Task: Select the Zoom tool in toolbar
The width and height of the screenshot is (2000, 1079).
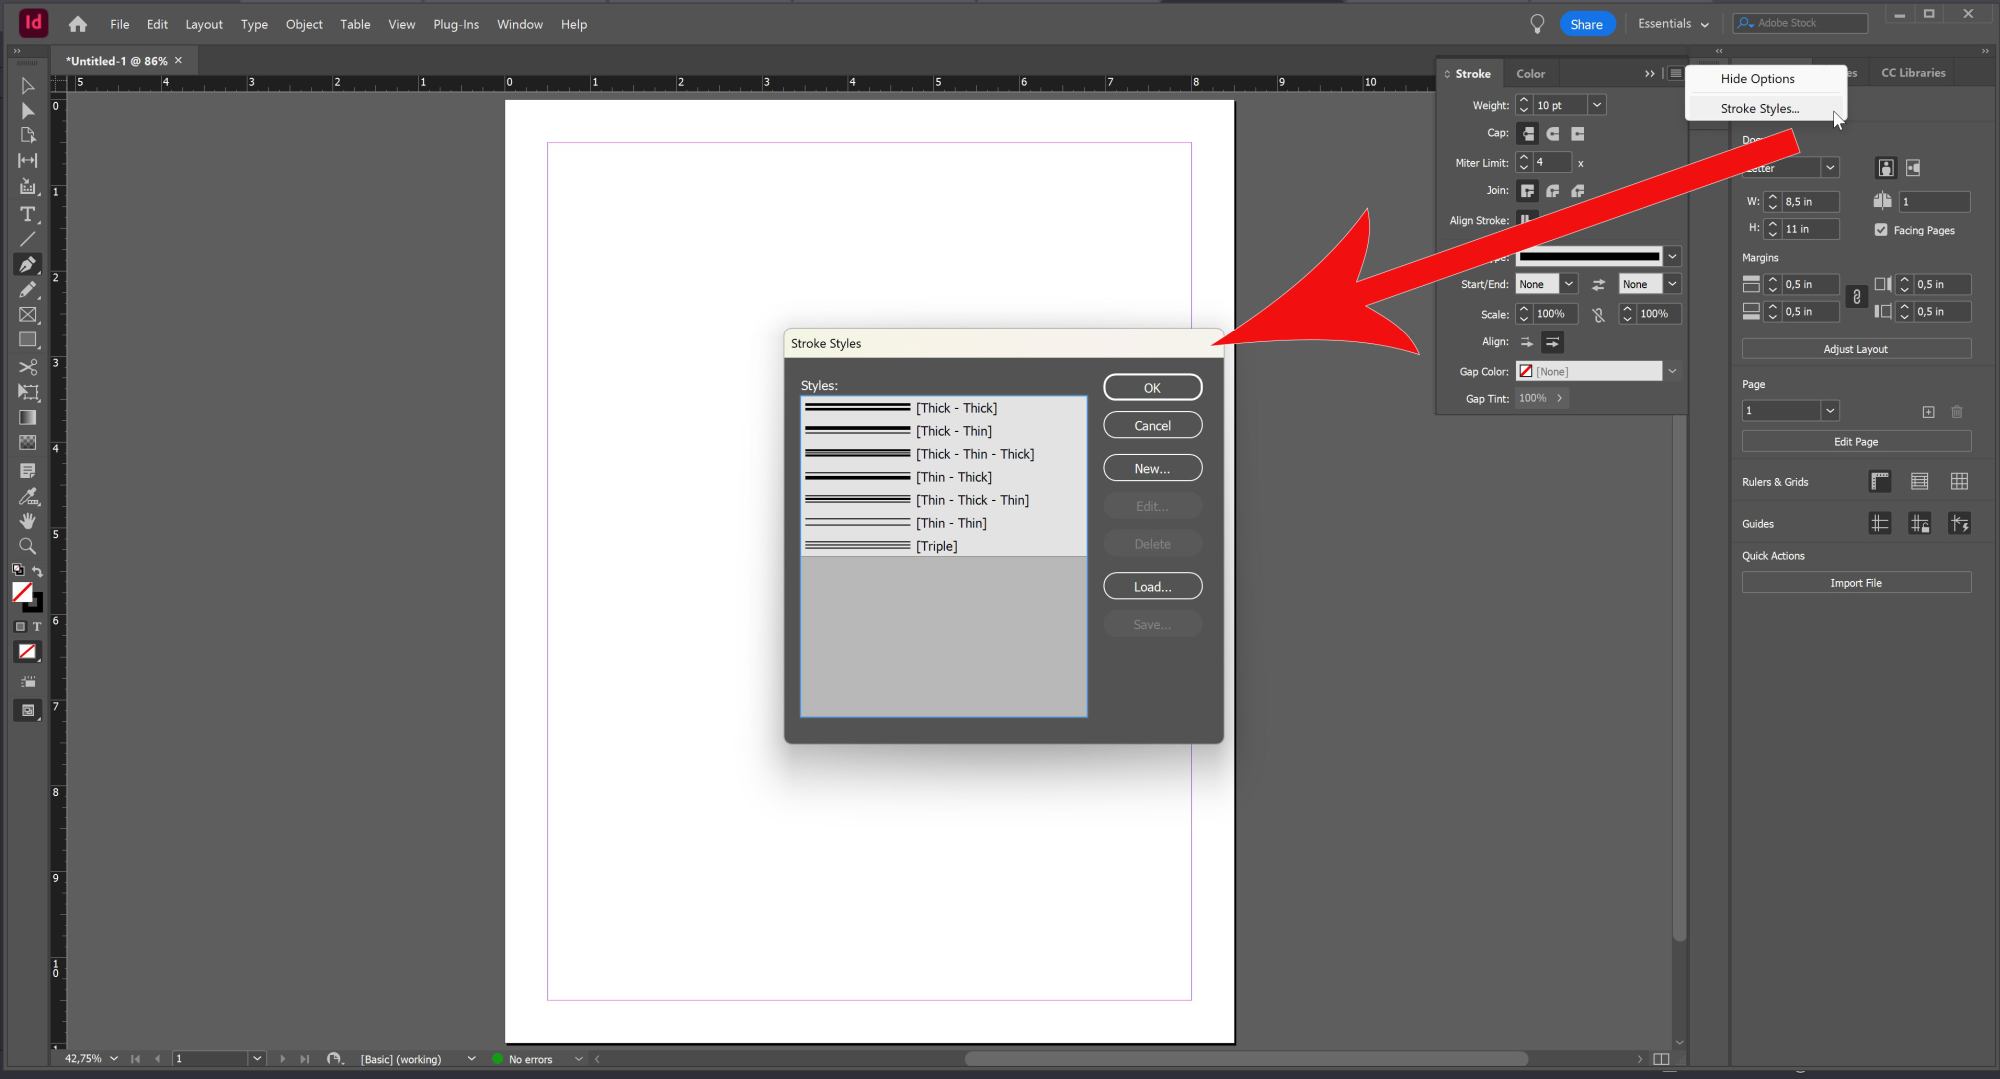Action: click(28, 546)
